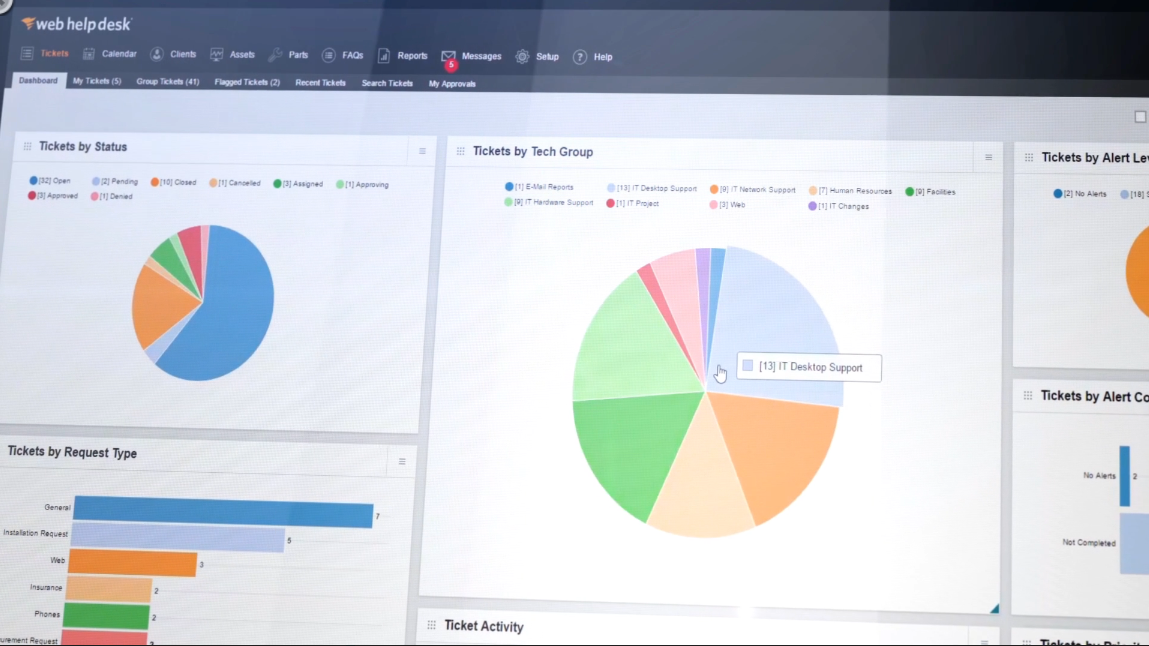
Task: Open the Tickets by Status widget menu
Action: [422, 151]
